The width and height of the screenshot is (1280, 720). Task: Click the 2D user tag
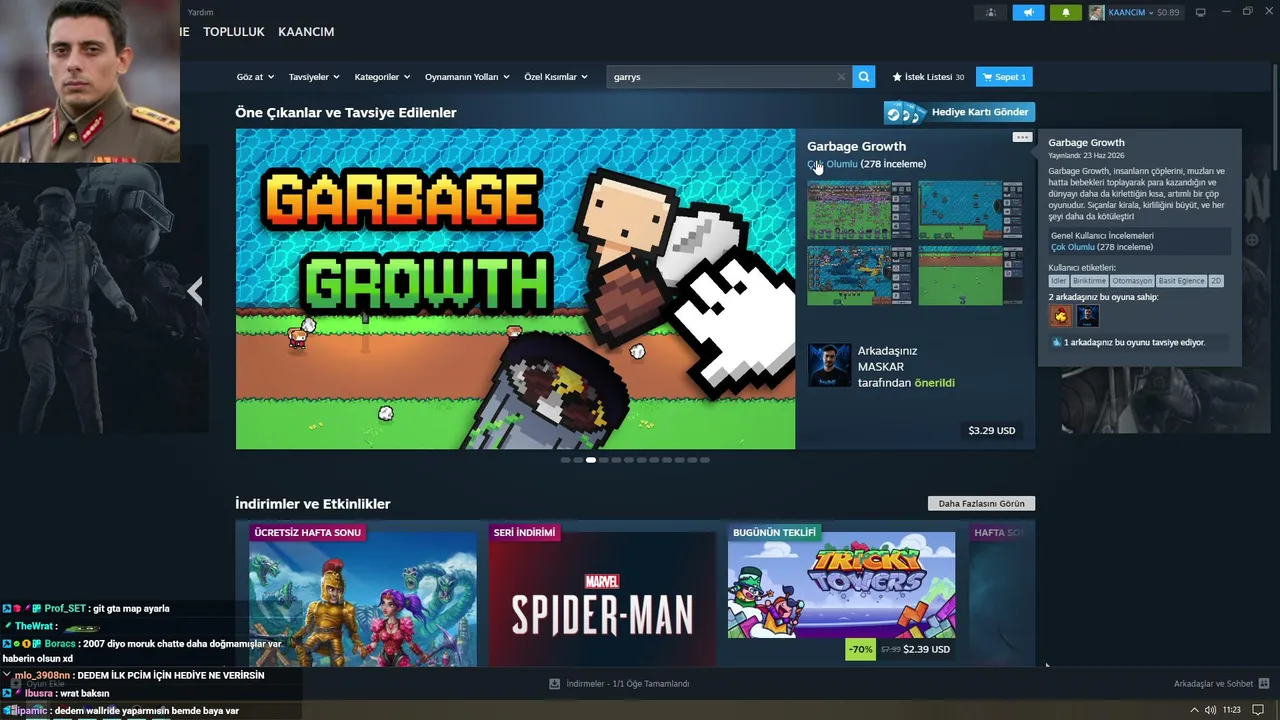coord(1216,281)
